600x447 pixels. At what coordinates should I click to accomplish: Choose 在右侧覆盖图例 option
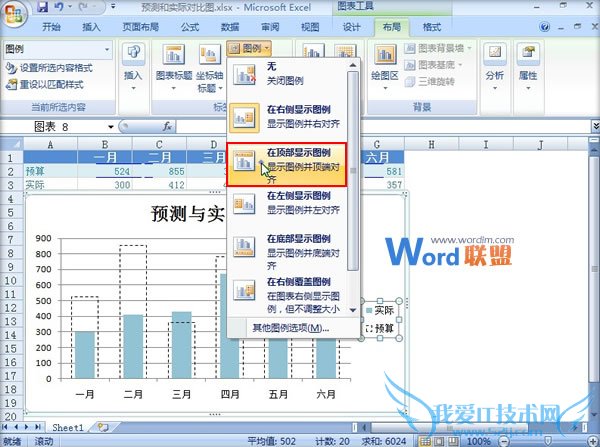(287, 295)
